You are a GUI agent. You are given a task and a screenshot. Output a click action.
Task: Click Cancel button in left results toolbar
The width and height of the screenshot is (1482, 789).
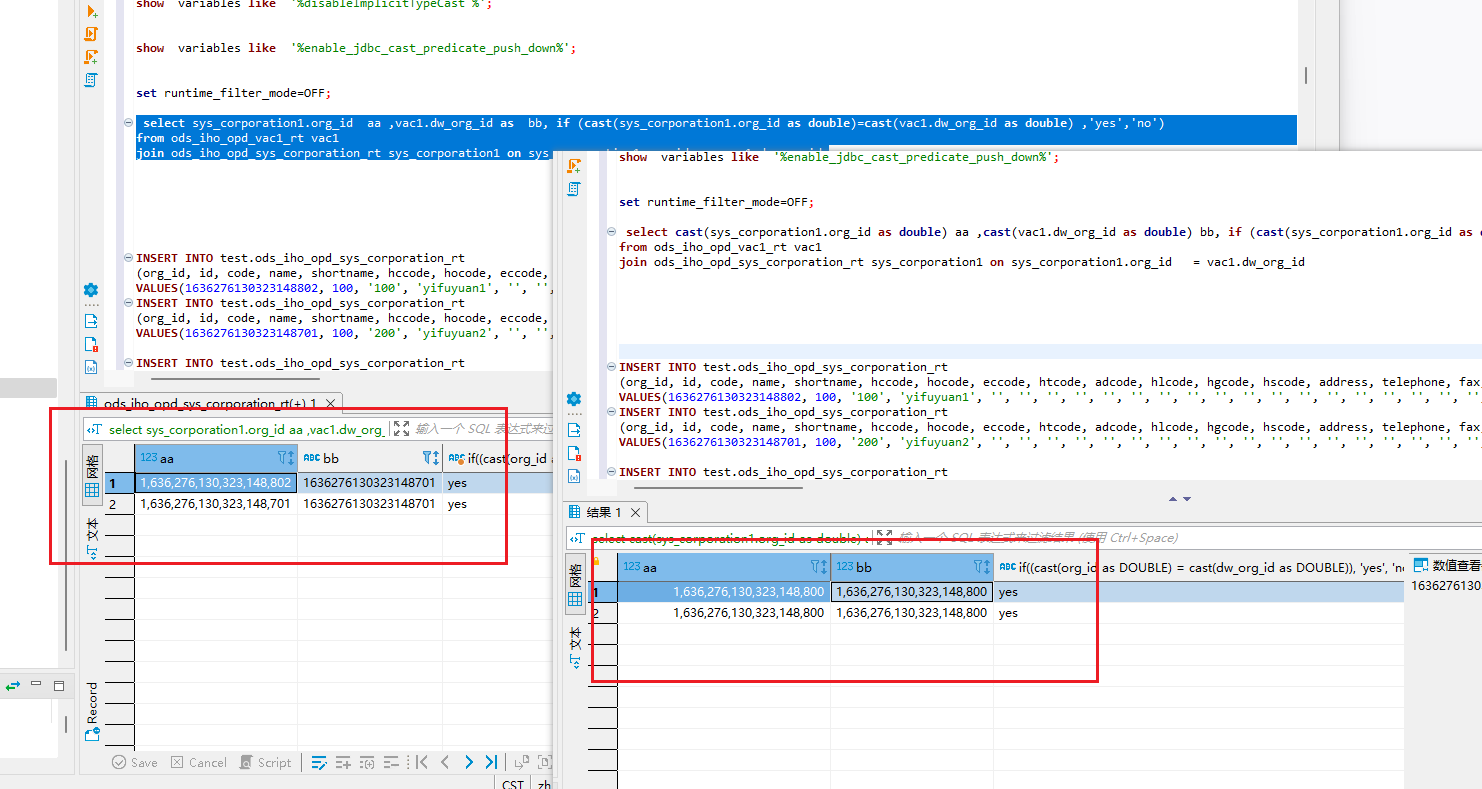click(x=198, y=762)
